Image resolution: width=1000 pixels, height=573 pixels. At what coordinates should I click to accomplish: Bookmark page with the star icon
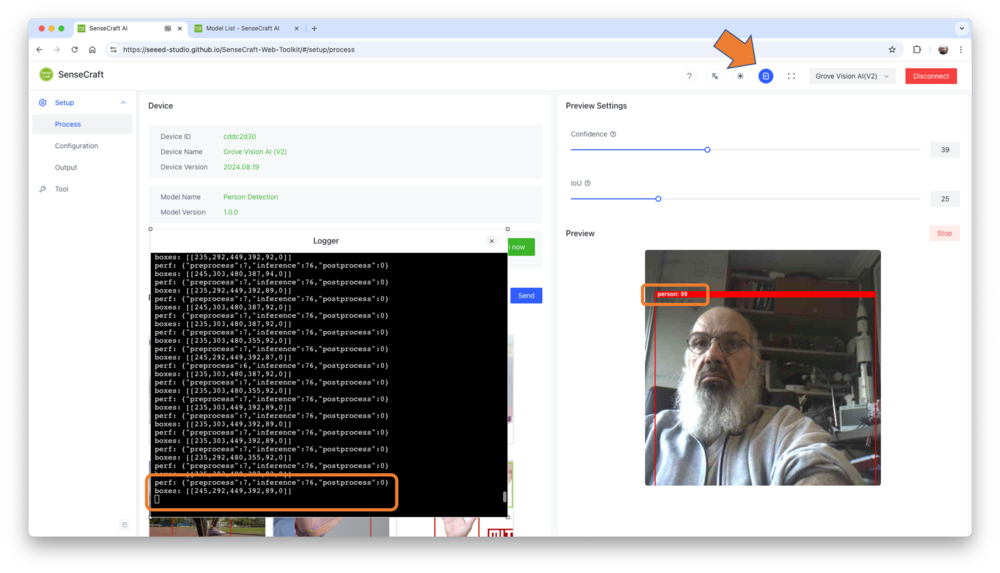(892, 49)
